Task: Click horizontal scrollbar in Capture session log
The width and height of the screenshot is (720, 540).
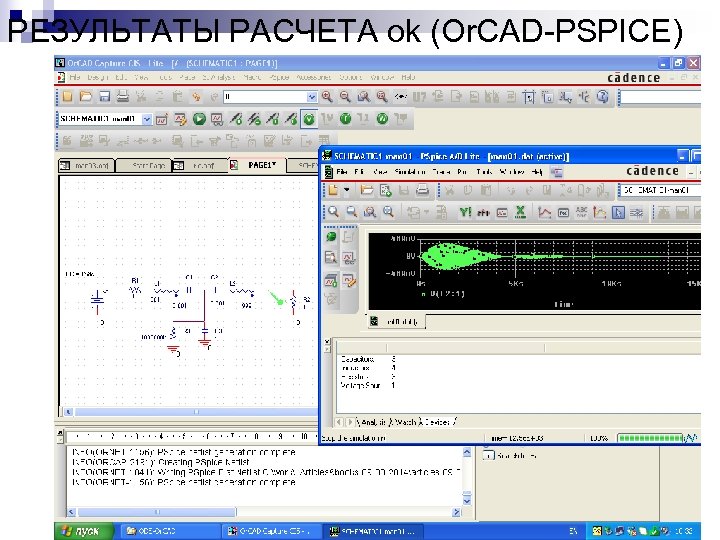Action: (x=157, y=512)
